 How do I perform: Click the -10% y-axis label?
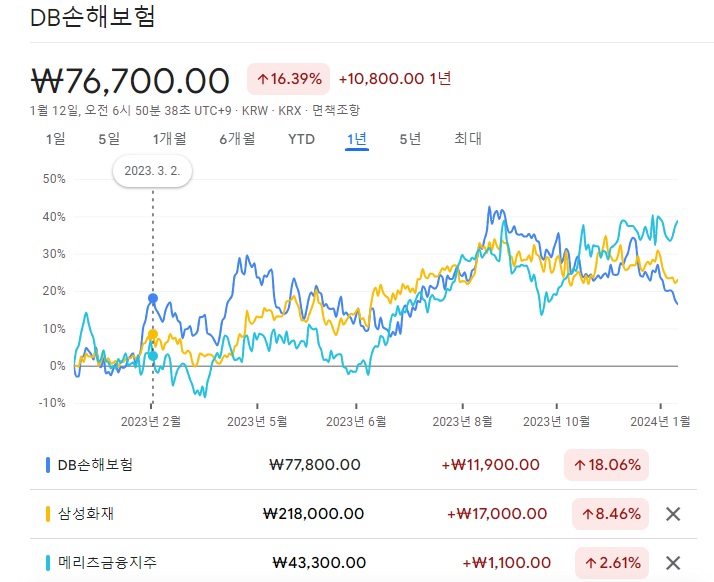point(52,403)
